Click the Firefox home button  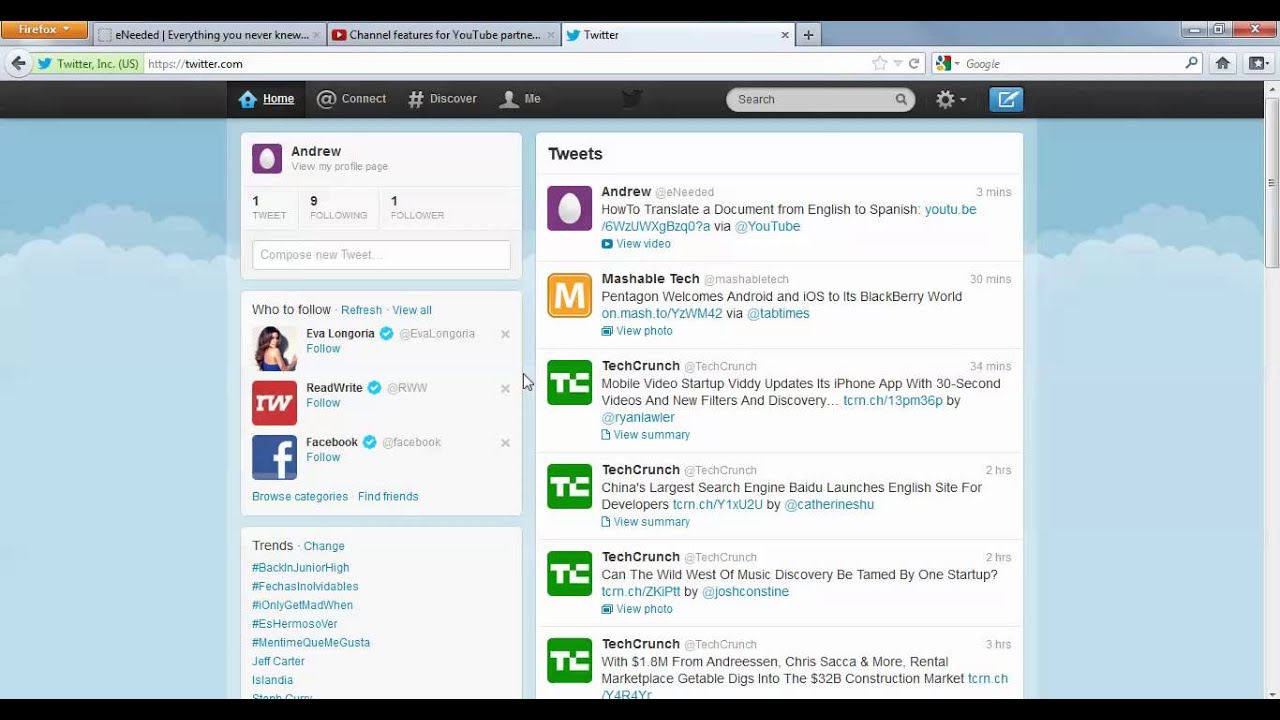coord(1222,63)
